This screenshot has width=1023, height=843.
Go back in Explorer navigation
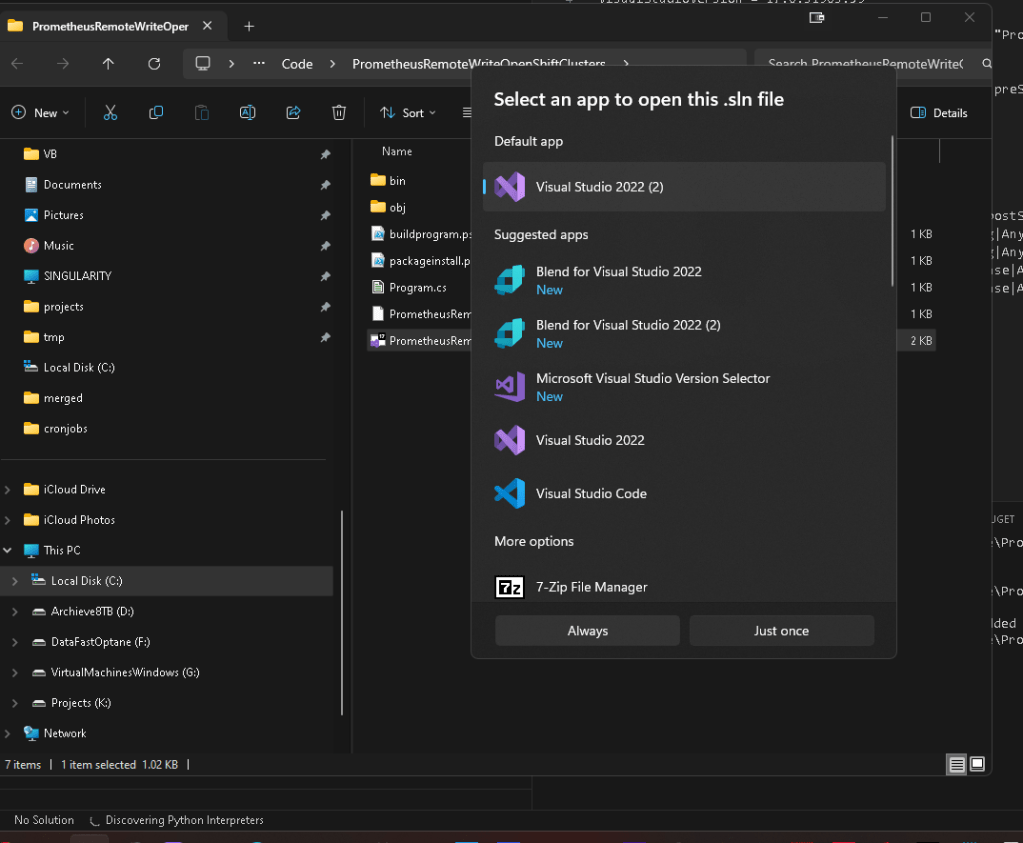pyautogui.click(x=18, y=64)
